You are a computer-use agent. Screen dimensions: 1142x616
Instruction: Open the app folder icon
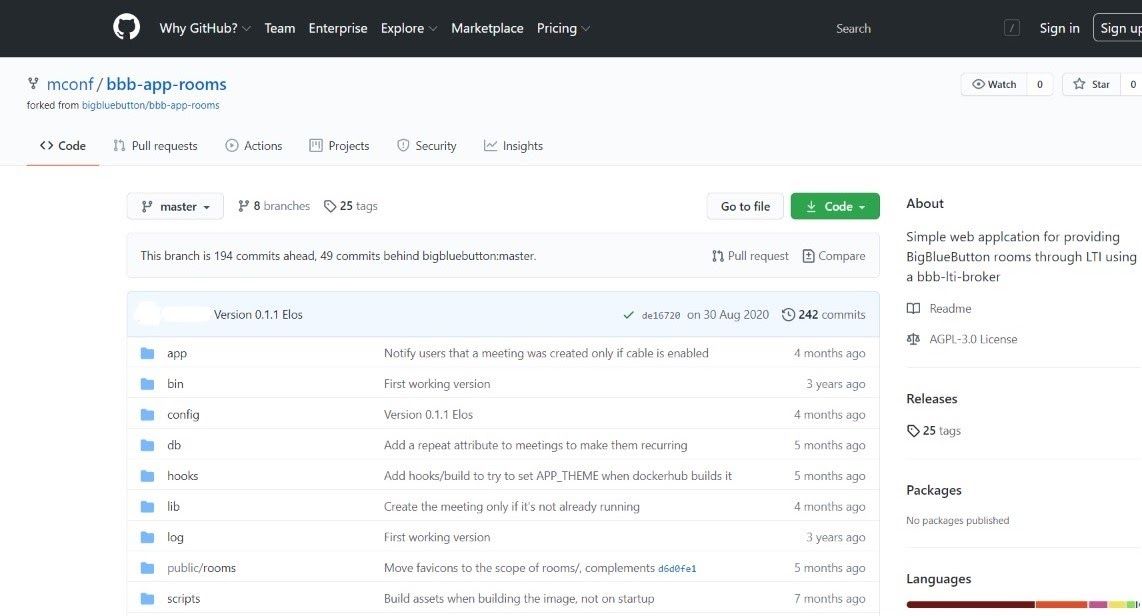pos(147,353)
